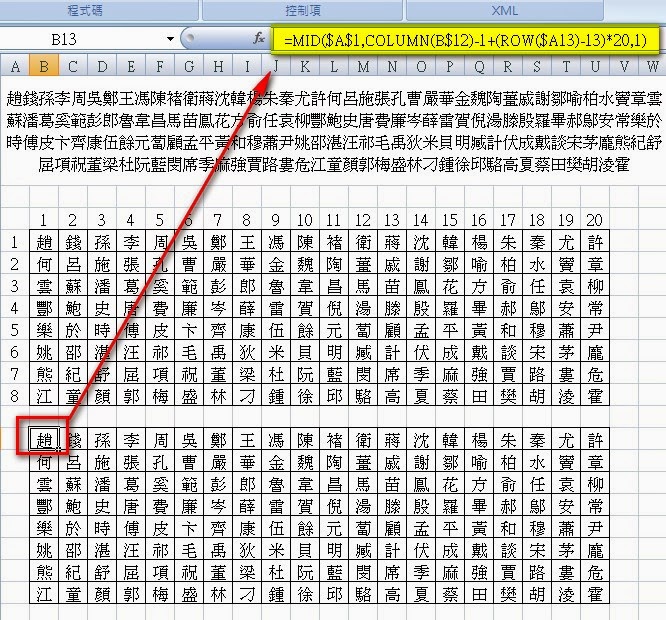Click the 控制項 ribbon group label
Image resolution: width=666 pixels, height=620 pixels.
(x=302, y=10)
